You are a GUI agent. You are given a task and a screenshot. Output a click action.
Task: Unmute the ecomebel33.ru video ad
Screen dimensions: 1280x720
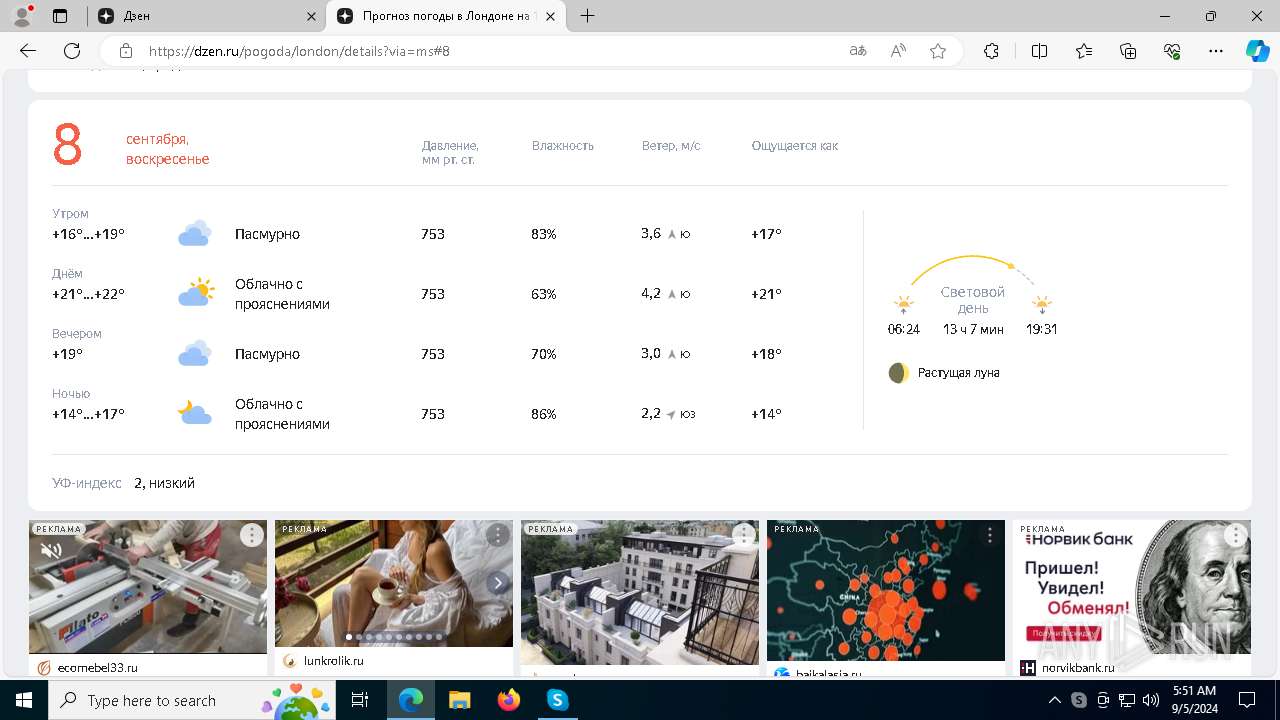[51, 550]
